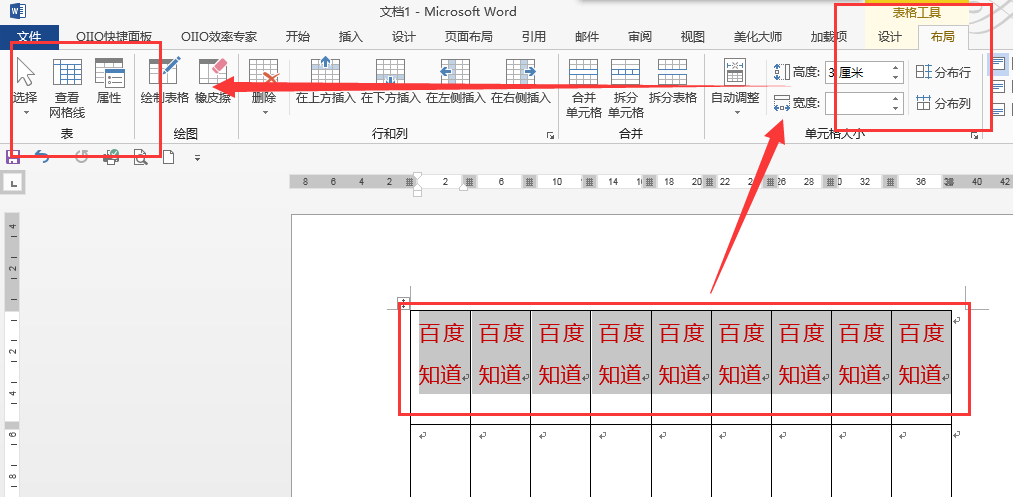Switch to the Table Tools 设计 tab
The height and width of the screenshot is (497, 1013).
coord(890,37)
